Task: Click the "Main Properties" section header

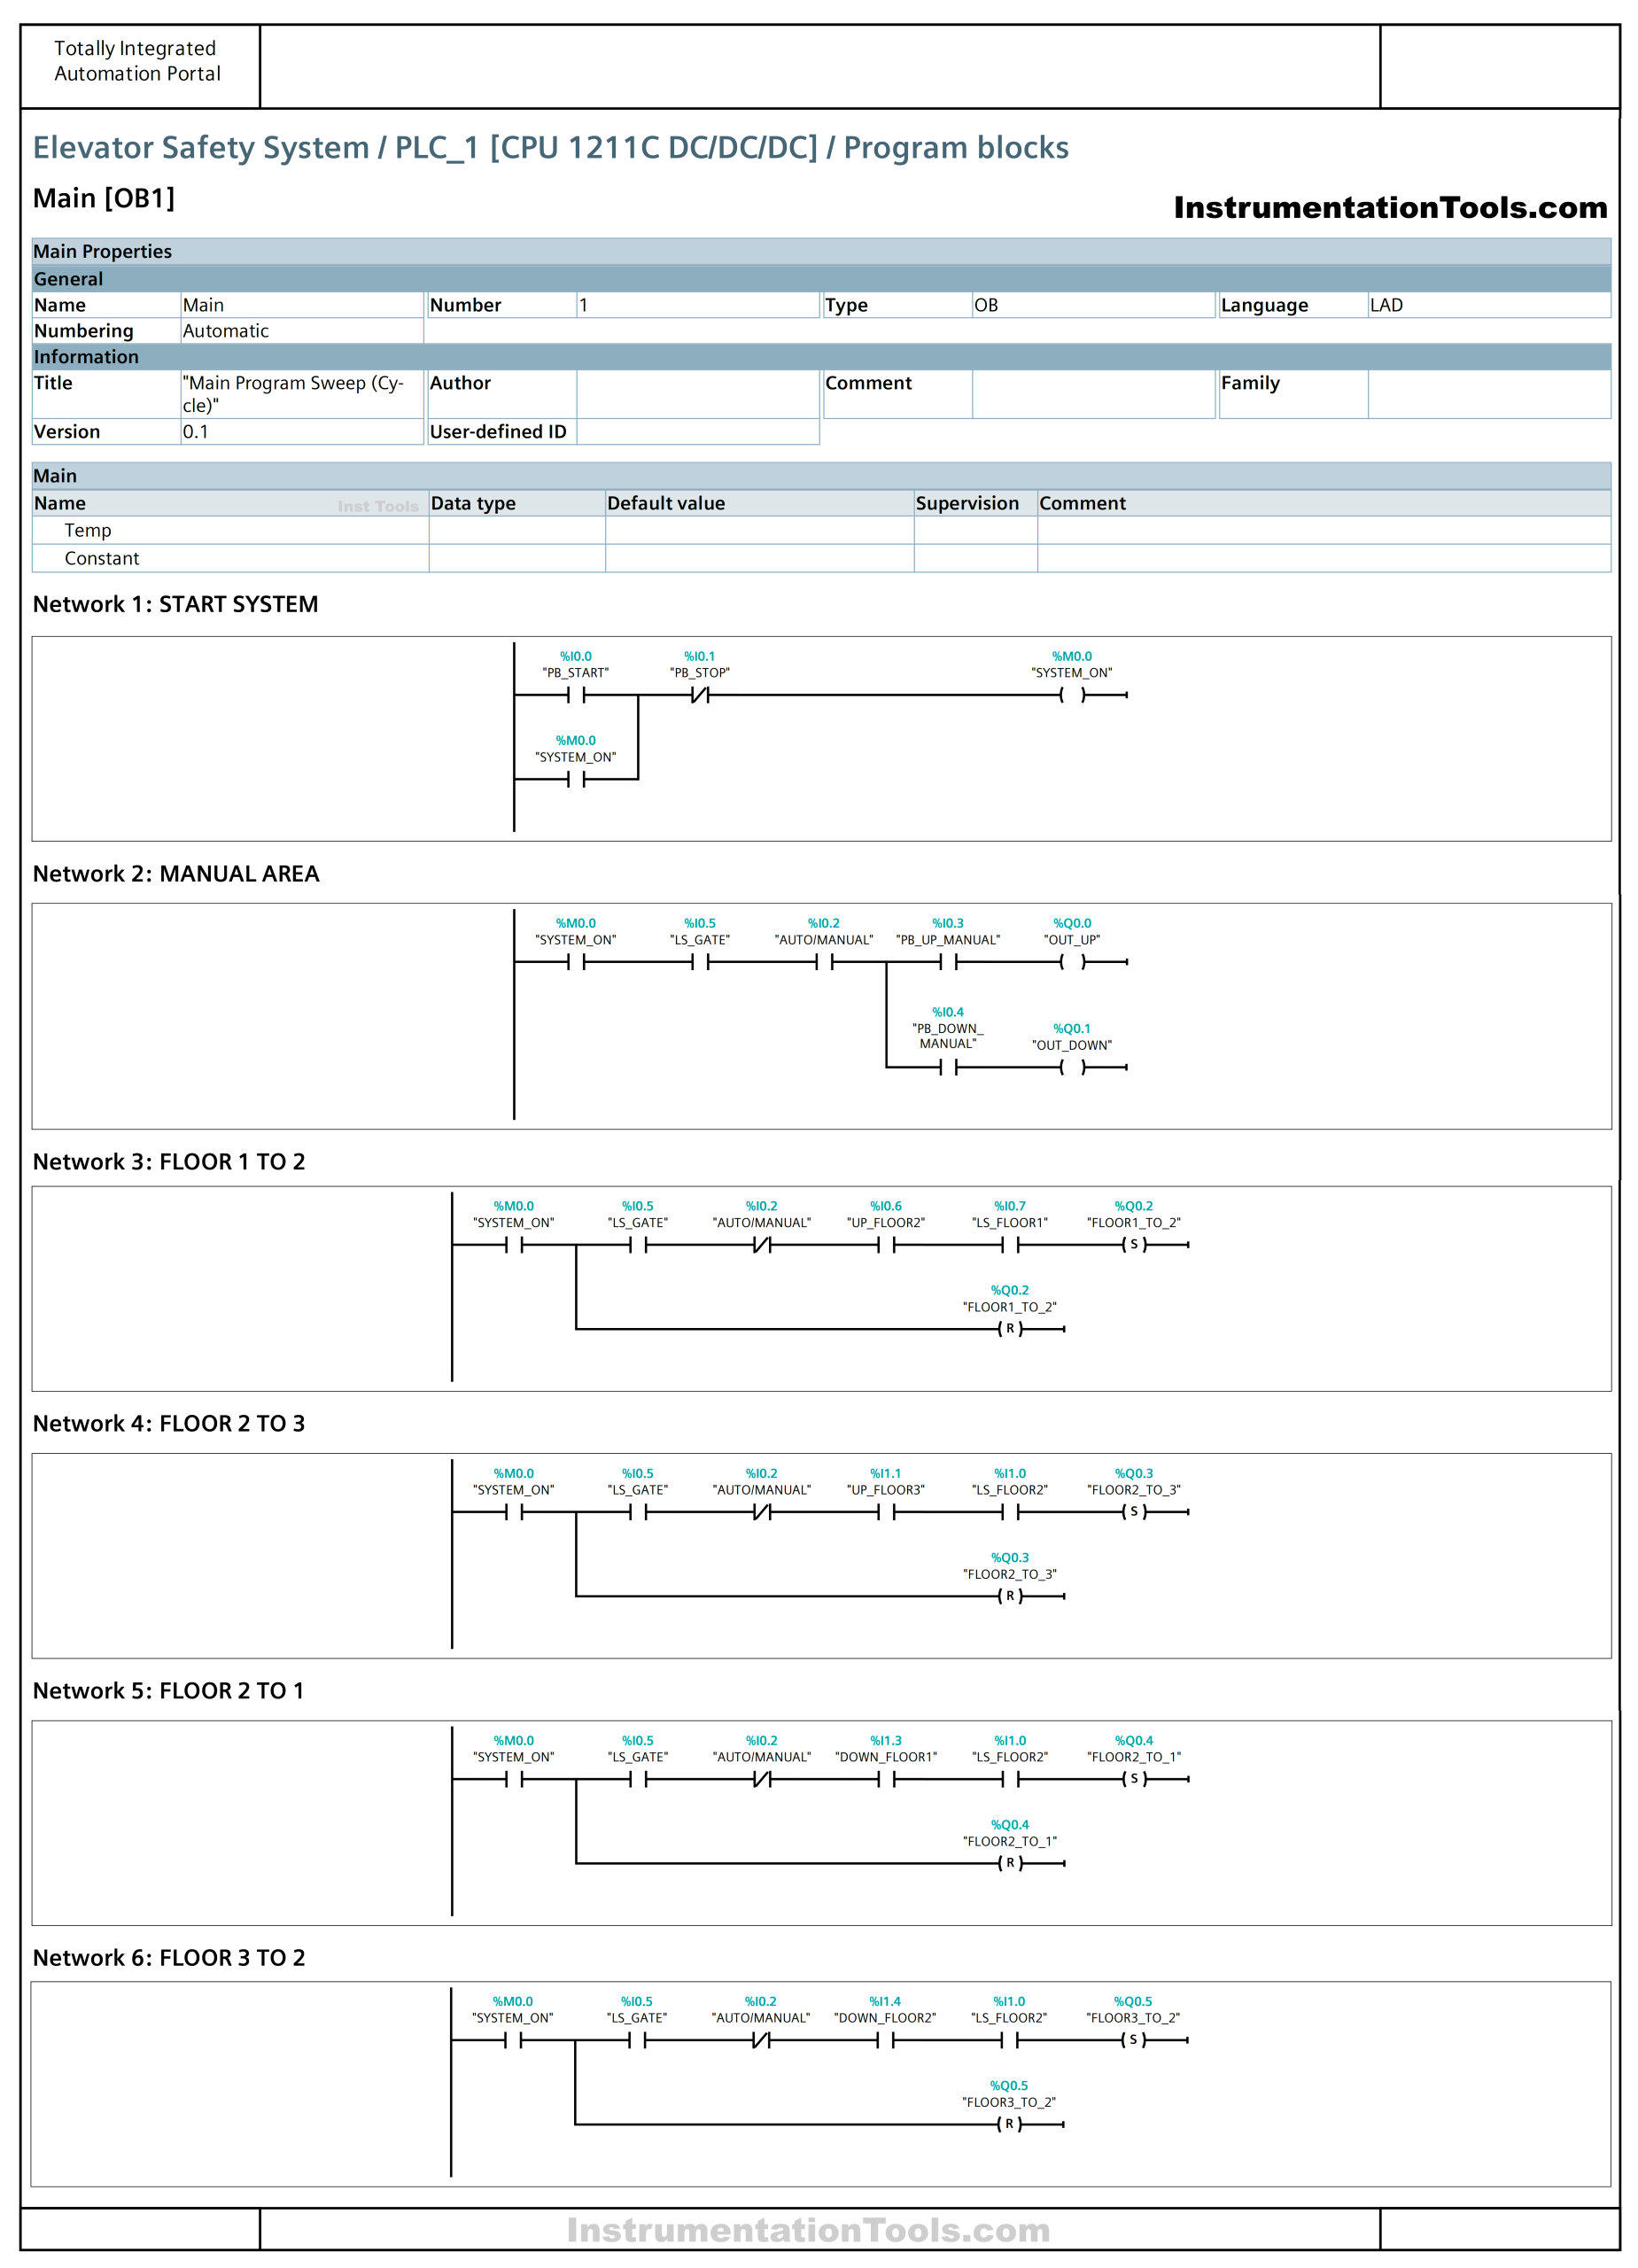Action: (820, 251)
